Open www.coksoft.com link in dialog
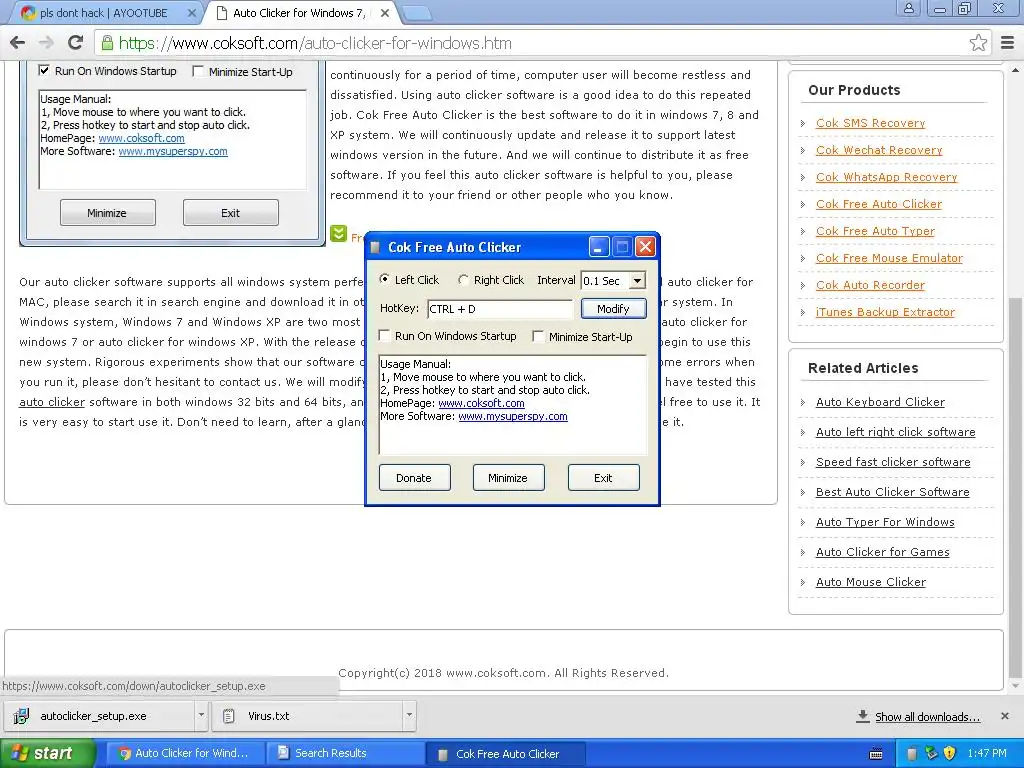 (481, 403)
